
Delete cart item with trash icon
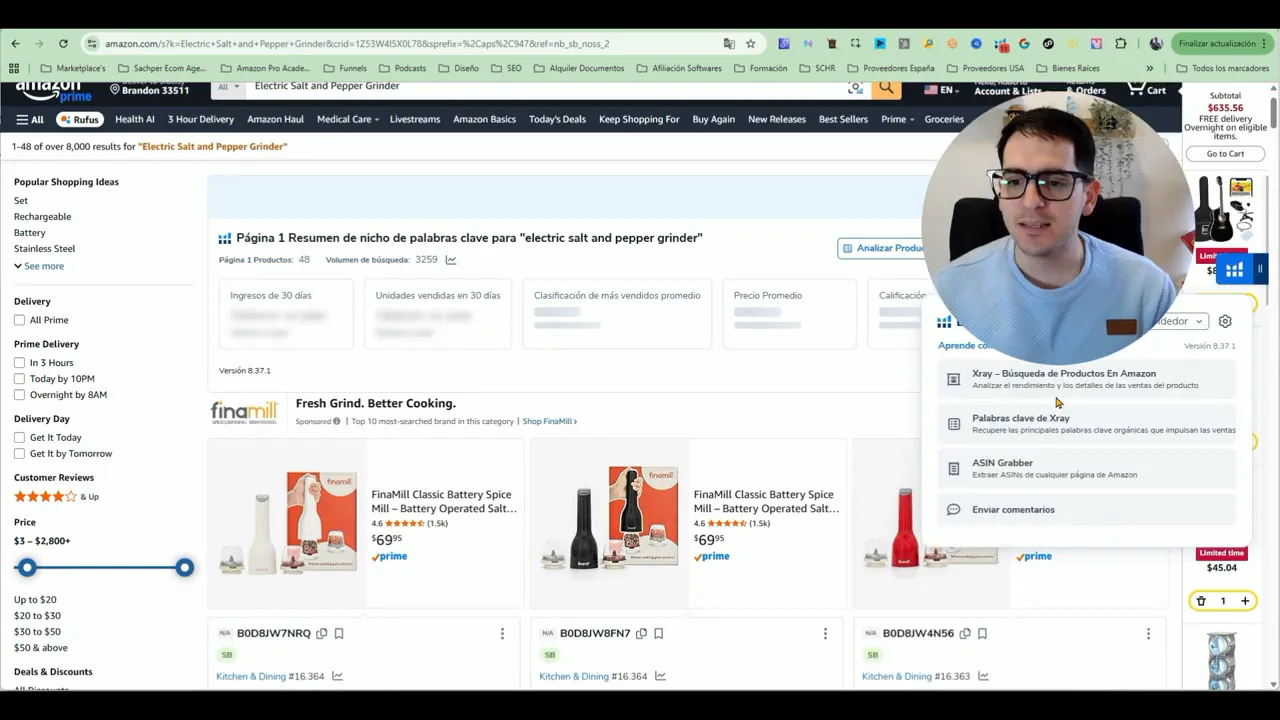(x=1201, y=601)
